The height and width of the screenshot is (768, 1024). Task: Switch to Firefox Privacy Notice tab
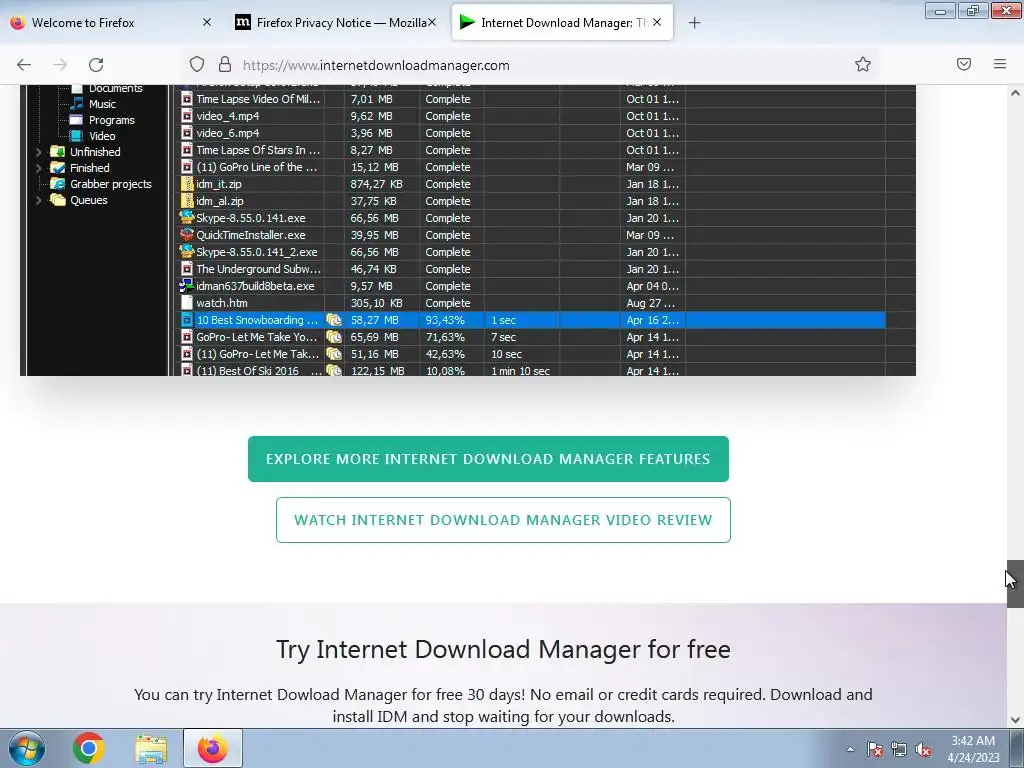coord(335,23)
